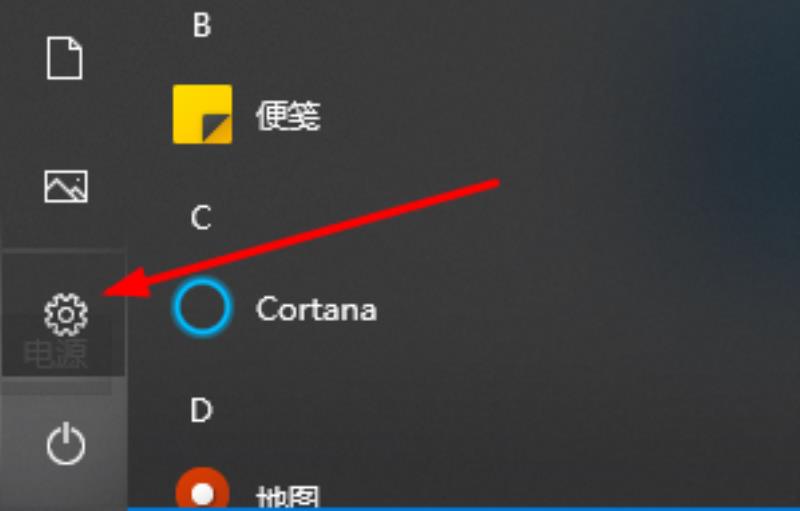Launch Cortana via its blue ring icon
Image resolution: width=800 pixels, height=511 pixels.
203,308
